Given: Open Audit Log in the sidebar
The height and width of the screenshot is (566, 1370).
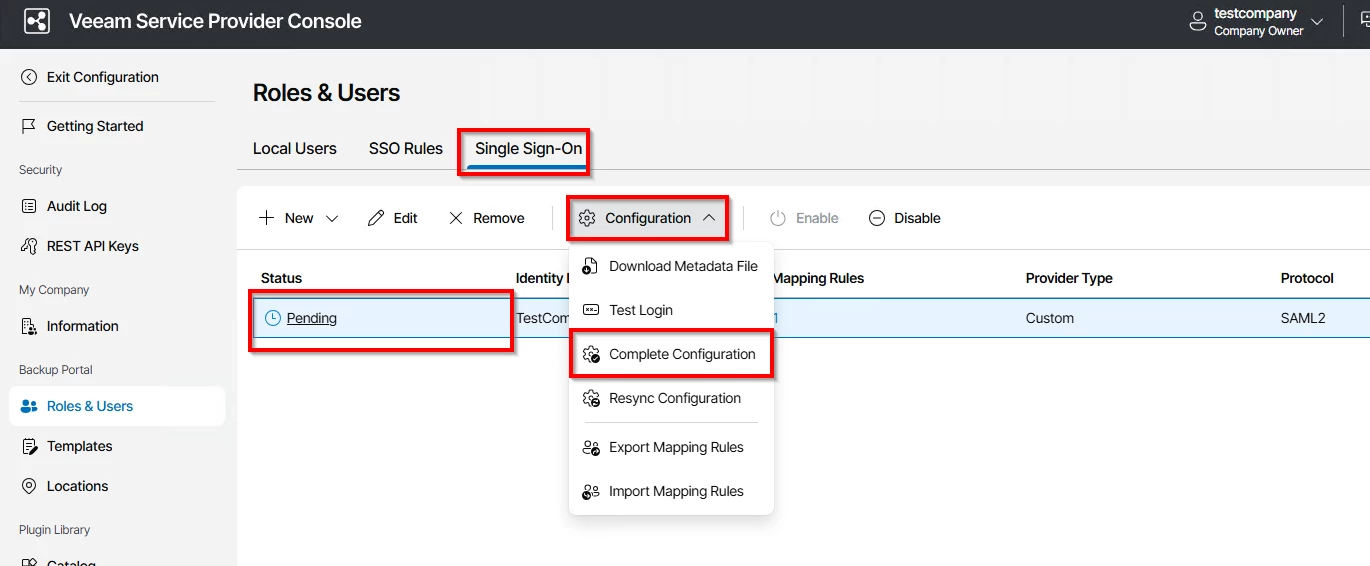Looking at the screenshot, I should pyautogui.click(x=77, y=206).
